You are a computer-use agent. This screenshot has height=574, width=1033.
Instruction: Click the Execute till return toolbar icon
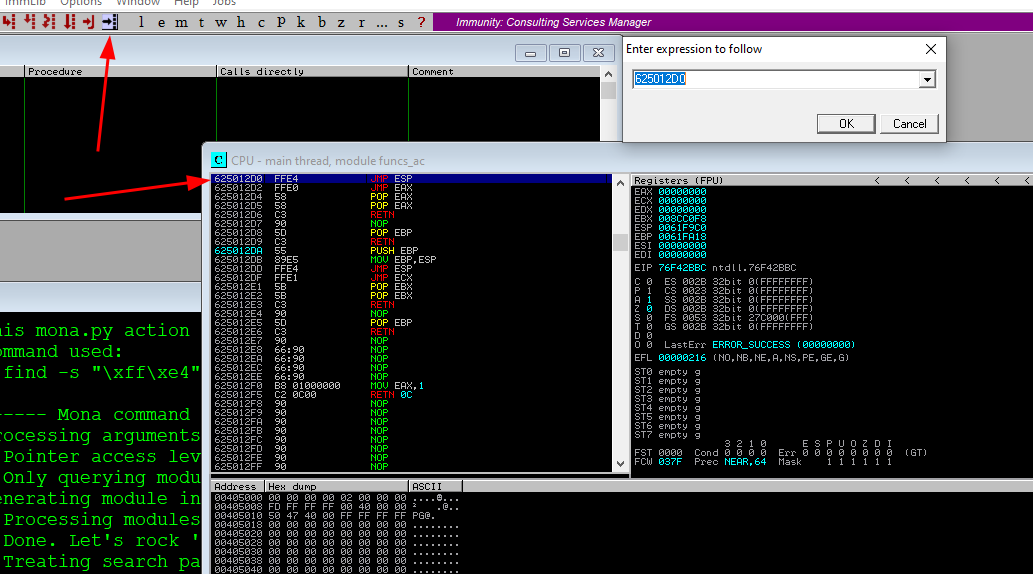pos(90,22)
